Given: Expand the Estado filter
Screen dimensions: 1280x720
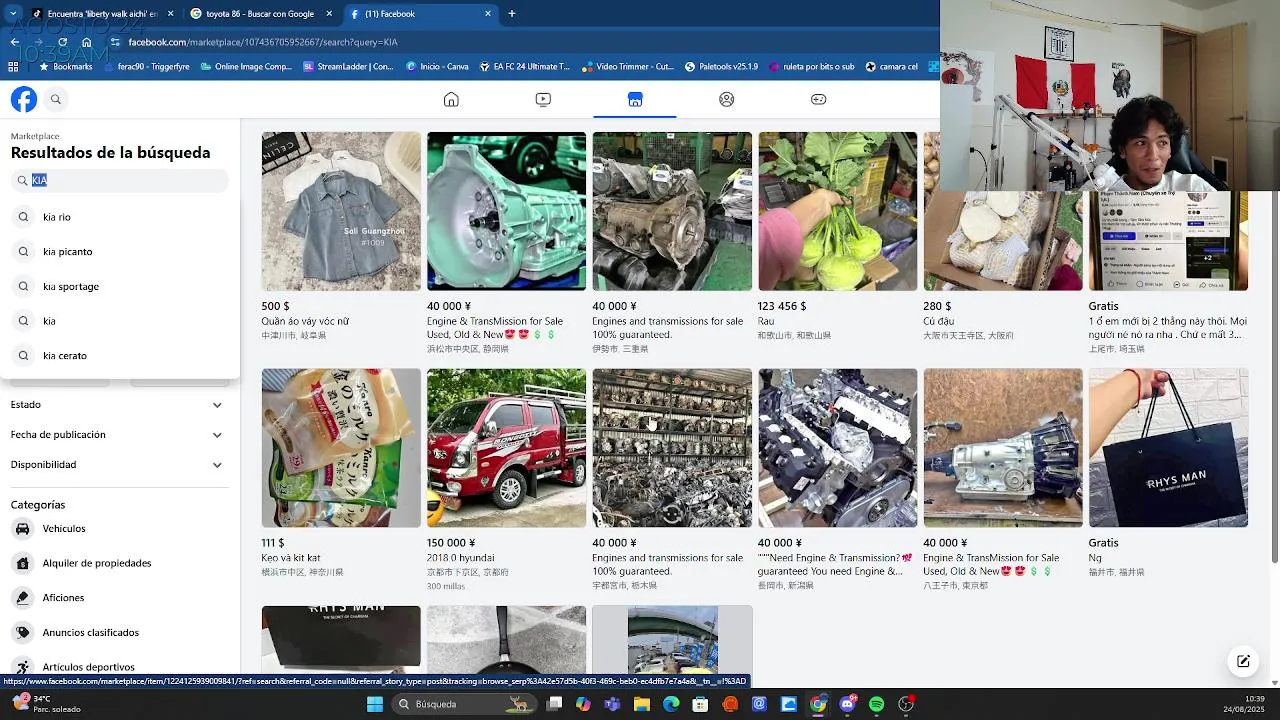Looking at the screenshot, I should (116, 405).
